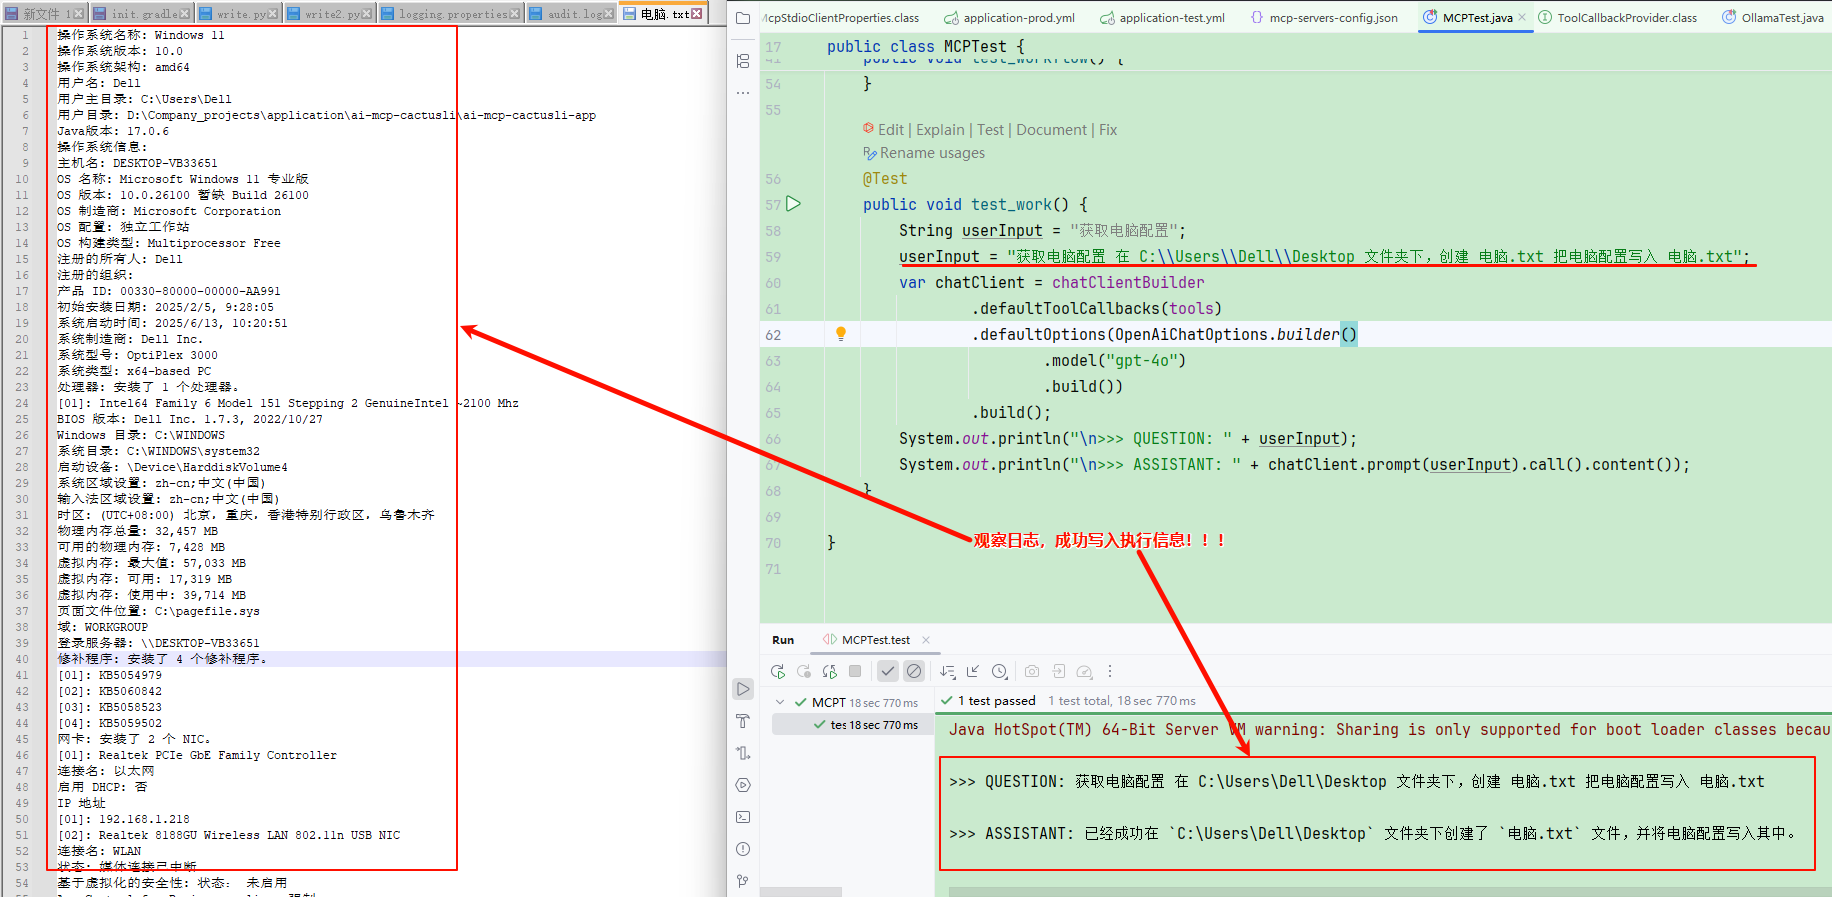Click the Rename usages link
Screen dimensions: 1832x897
(x=932, y=153)
